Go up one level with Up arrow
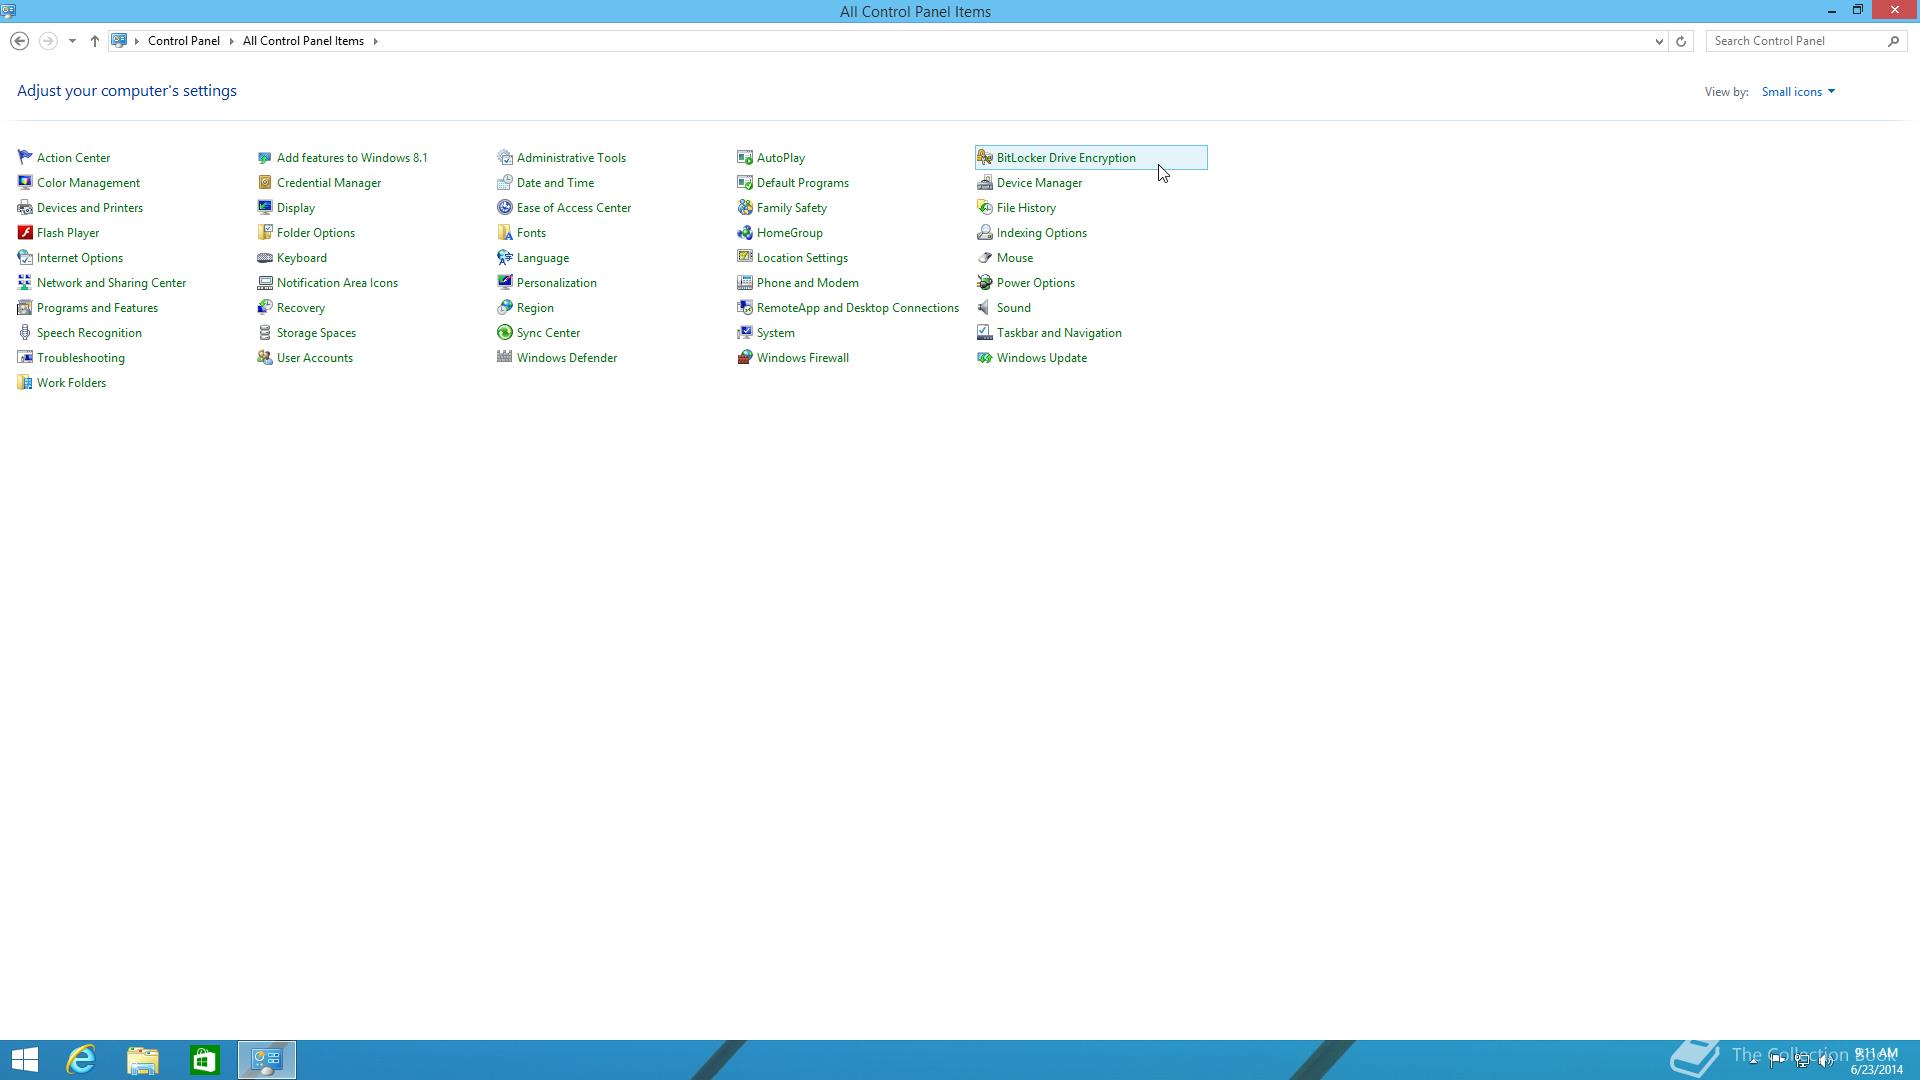Screen dimensions: 1920x1080 (95, 41)
